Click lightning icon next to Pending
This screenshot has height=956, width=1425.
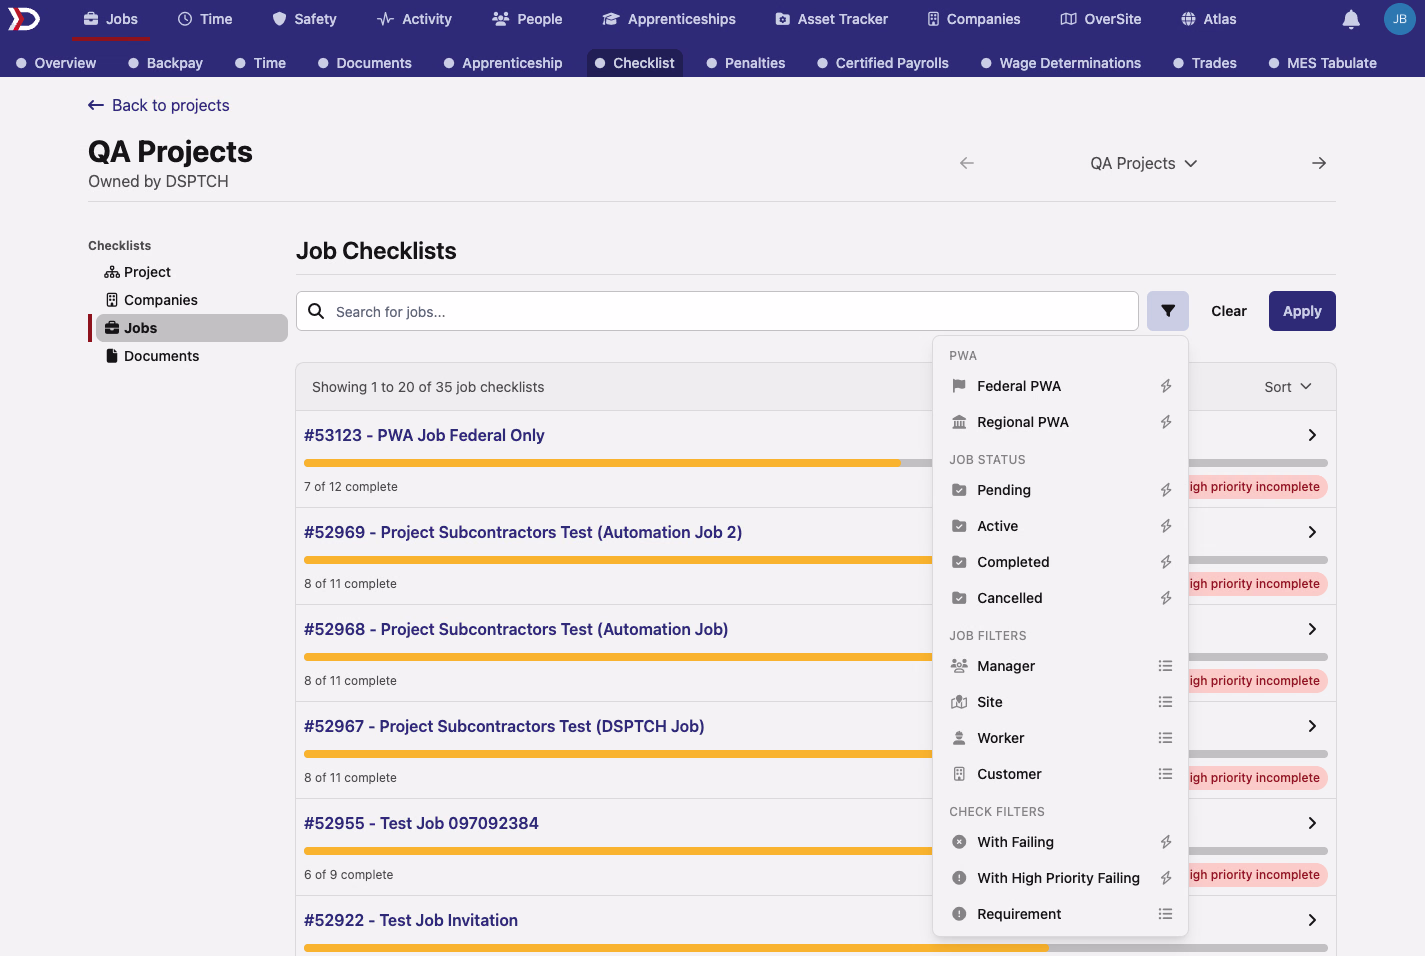pos(1165,490)
